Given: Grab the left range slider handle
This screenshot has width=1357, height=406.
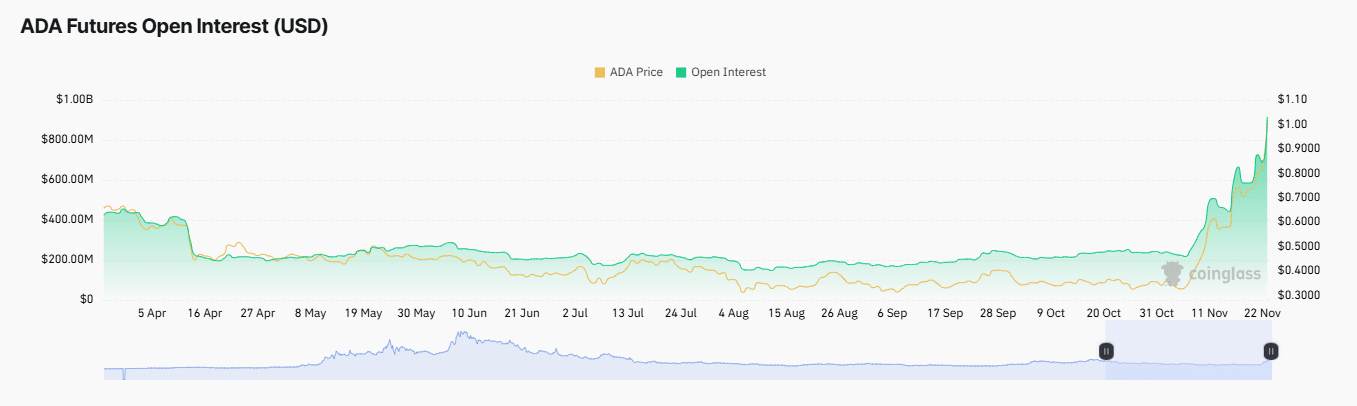Looking at the screenshot, I should click(1106, 351).
